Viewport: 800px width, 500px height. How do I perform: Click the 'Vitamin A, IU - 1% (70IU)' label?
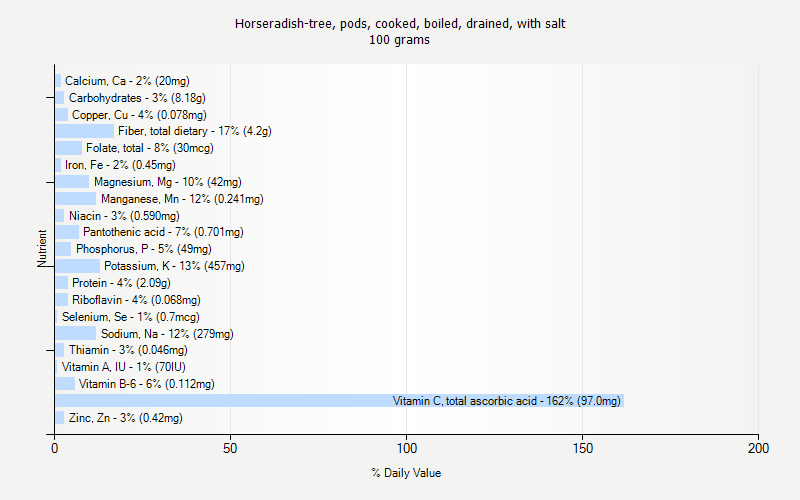click(x=123, y=367)
